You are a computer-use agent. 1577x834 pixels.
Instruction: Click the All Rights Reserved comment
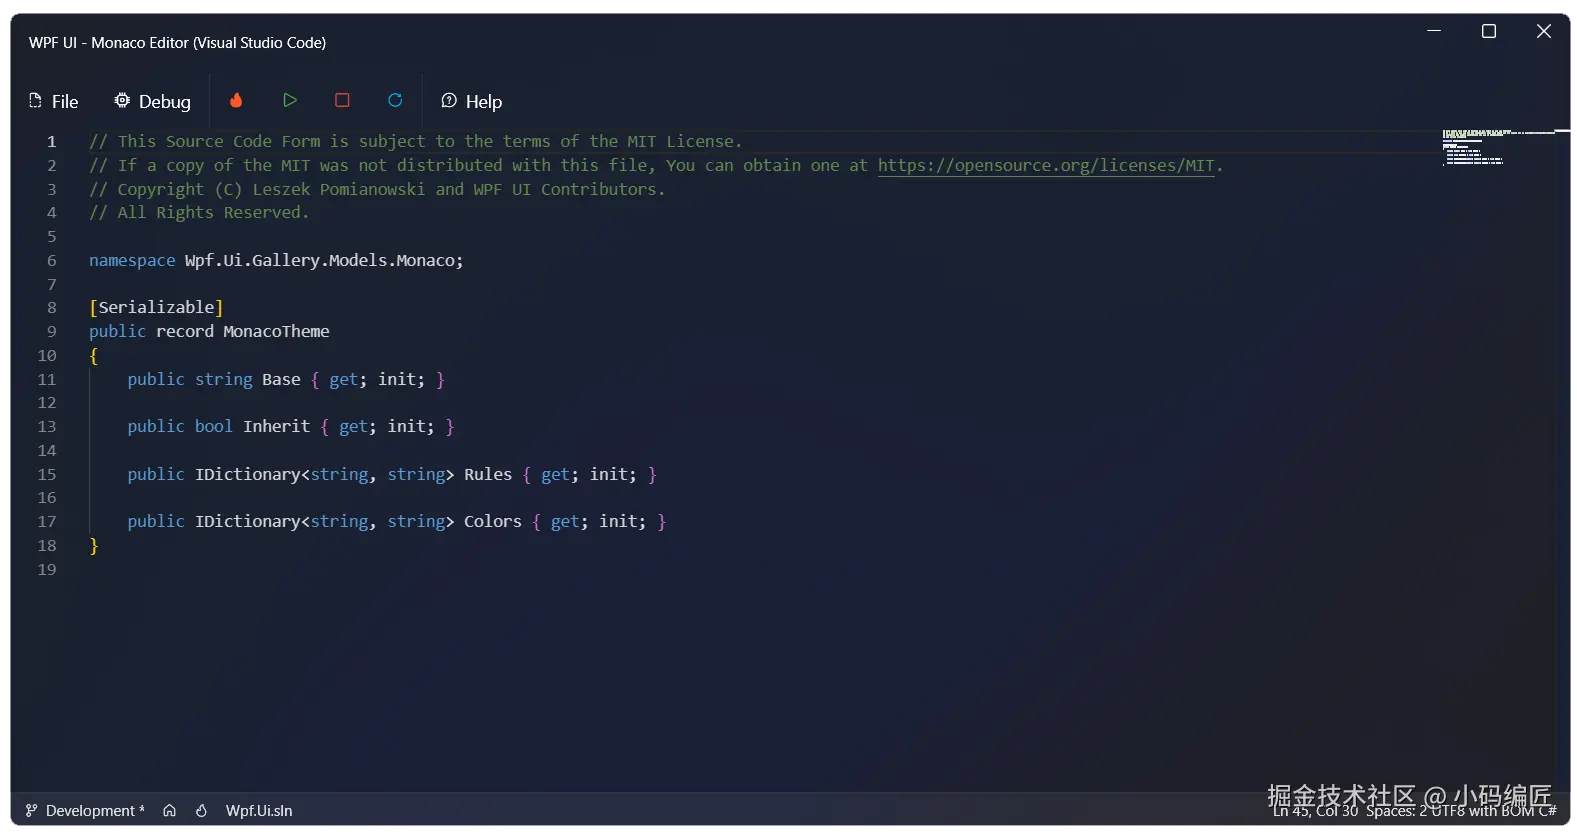(x=199, y=212)
